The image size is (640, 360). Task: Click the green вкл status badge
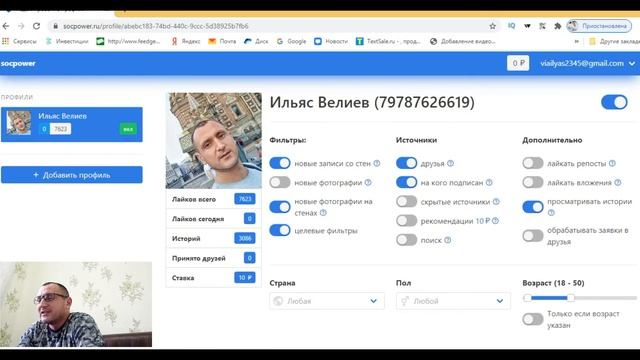[128, 129]
